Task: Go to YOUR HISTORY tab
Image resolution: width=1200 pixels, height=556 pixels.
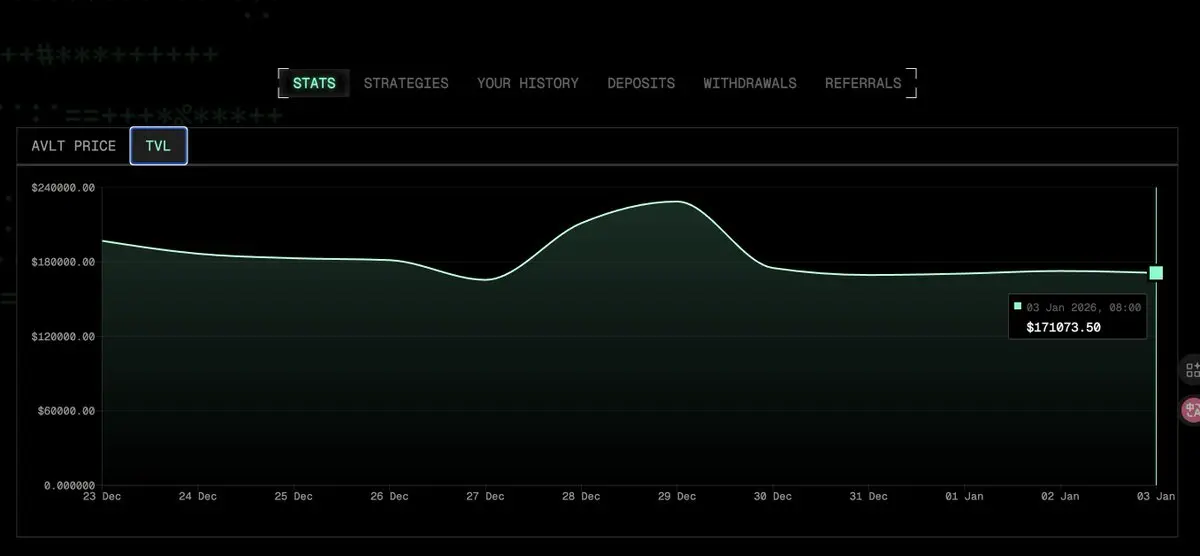Action: [x=528, y=83]
